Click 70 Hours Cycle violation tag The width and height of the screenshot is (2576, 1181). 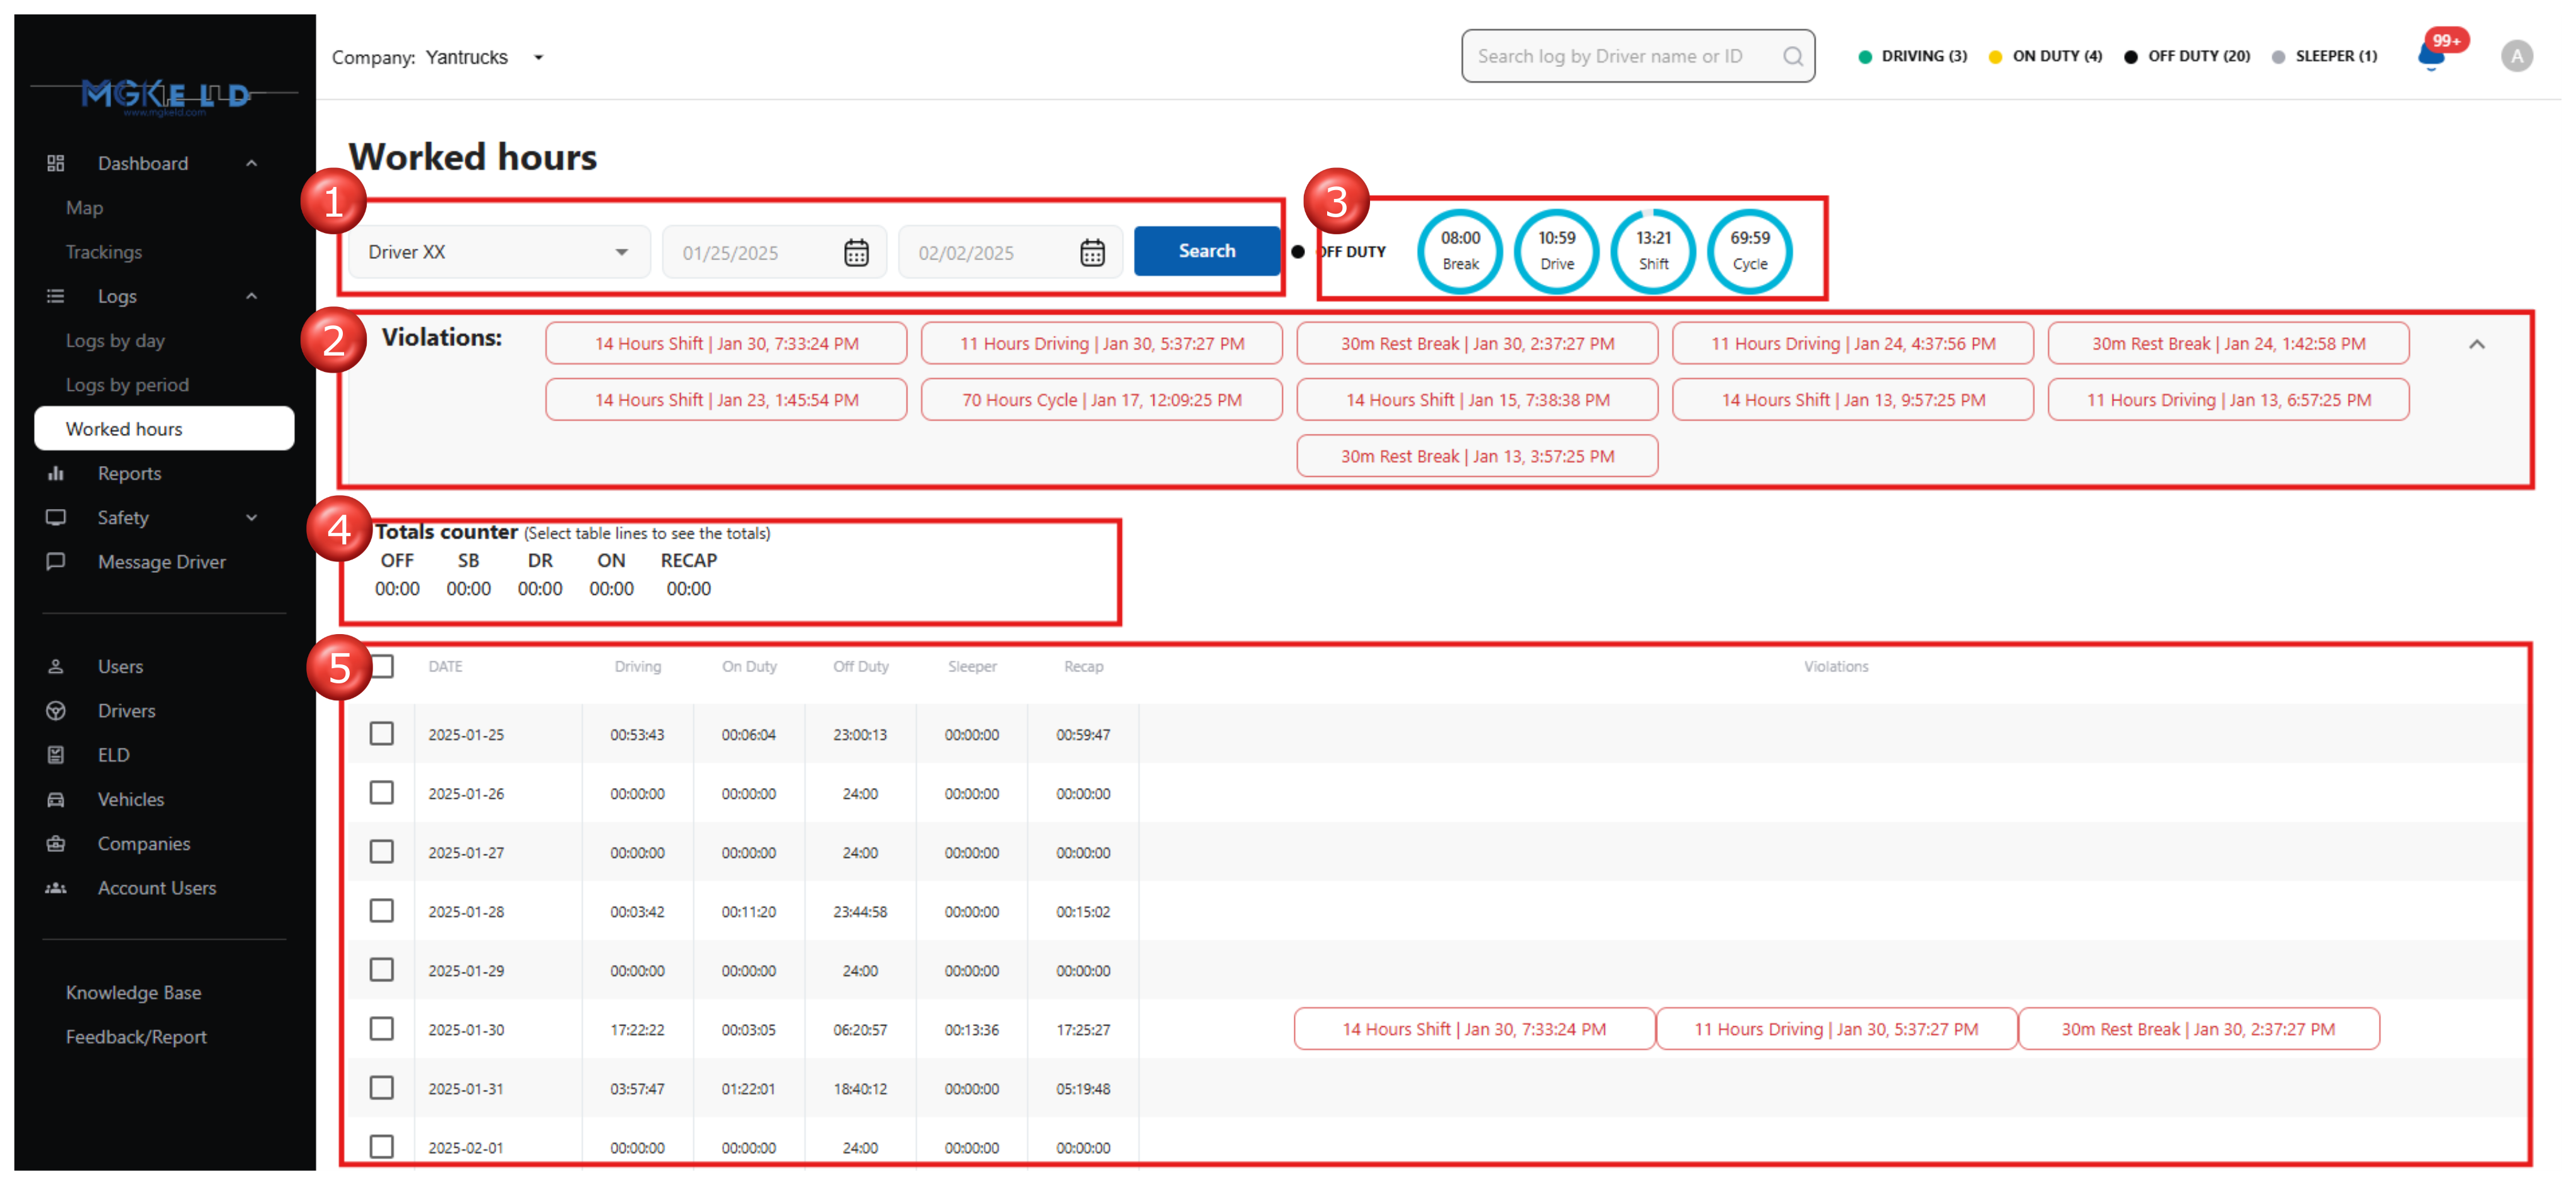point(1101,399)
